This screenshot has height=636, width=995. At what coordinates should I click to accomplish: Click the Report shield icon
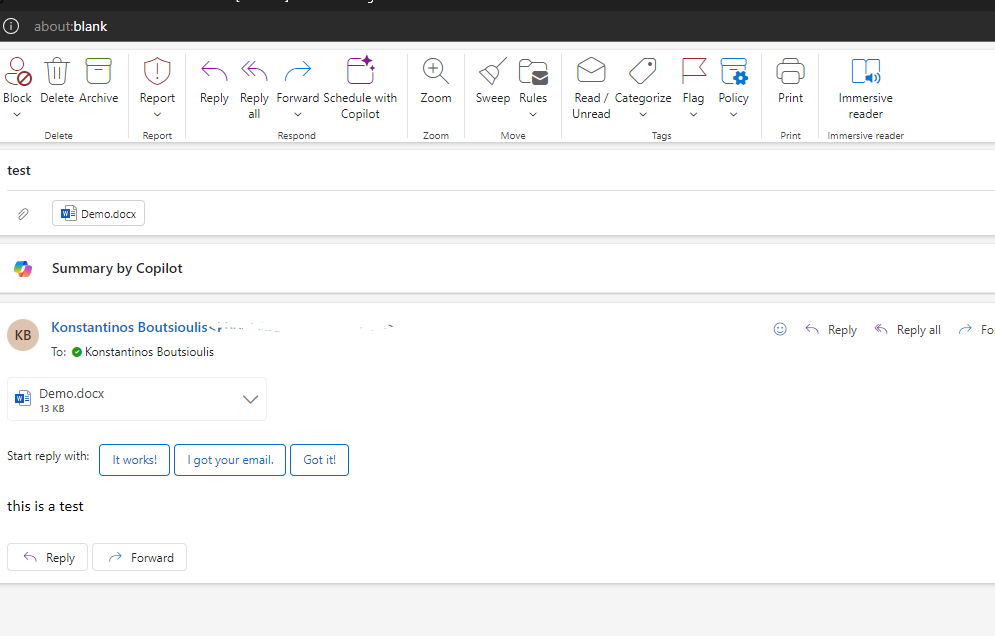click(x=157, y=71)
